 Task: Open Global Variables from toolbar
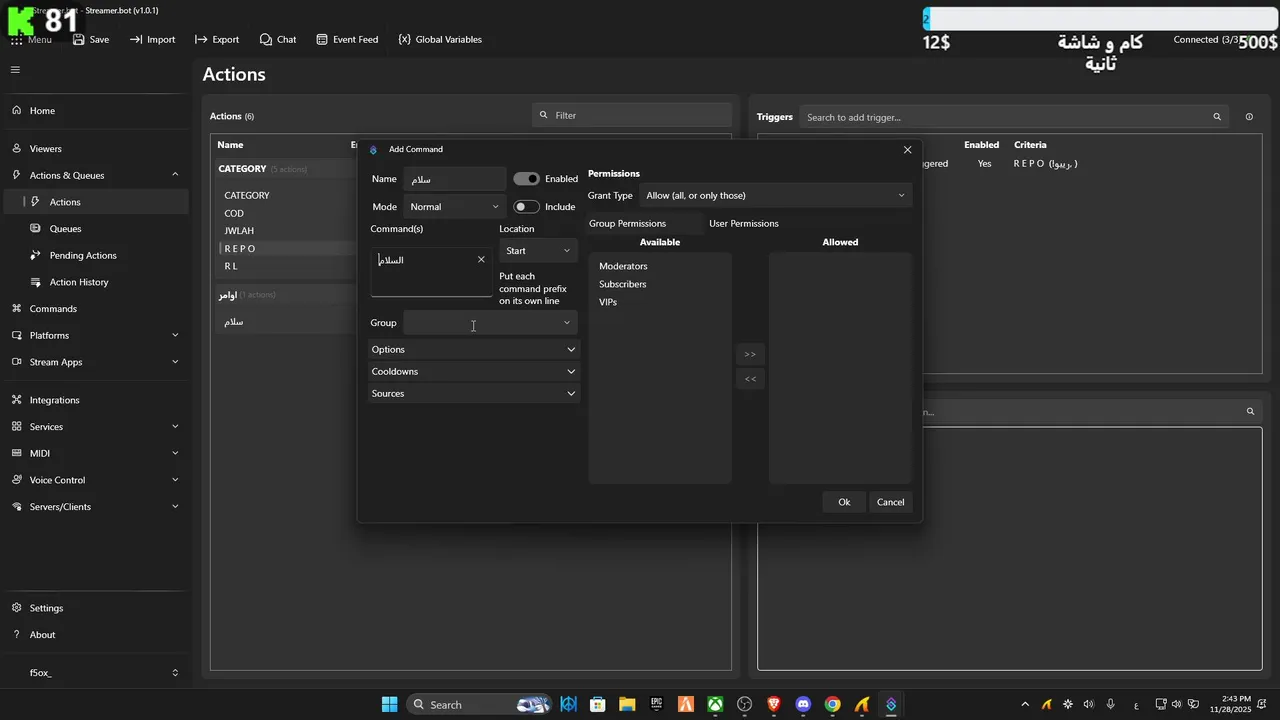pyautogui.click(x=440, y=39)
